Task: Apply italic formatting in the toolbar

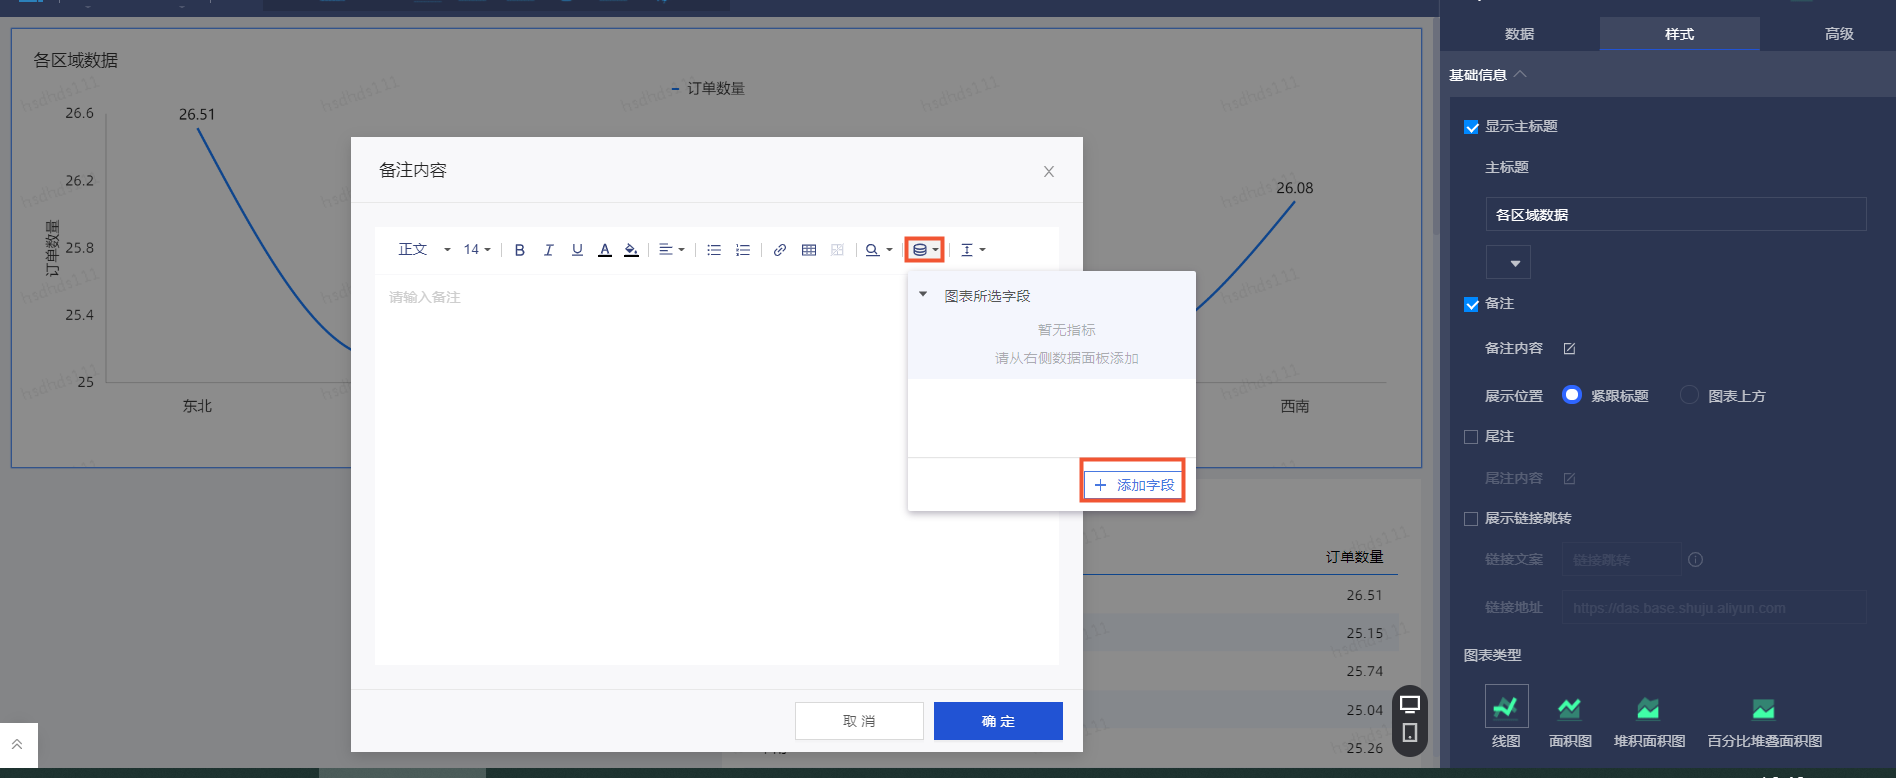Action: (x=548, y=250)
